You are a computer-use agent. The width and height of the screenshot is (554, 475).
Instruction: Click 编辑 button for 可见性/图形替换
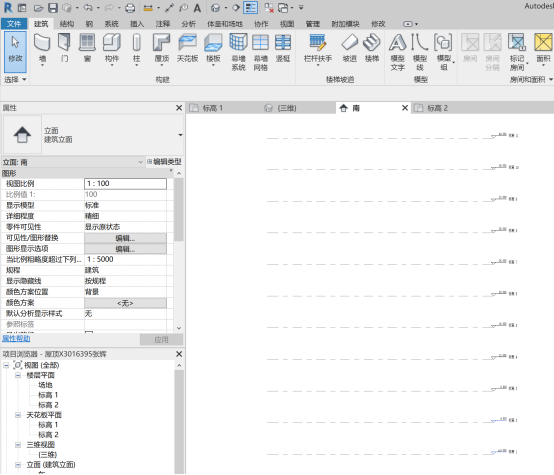click(x=125, y=238)
